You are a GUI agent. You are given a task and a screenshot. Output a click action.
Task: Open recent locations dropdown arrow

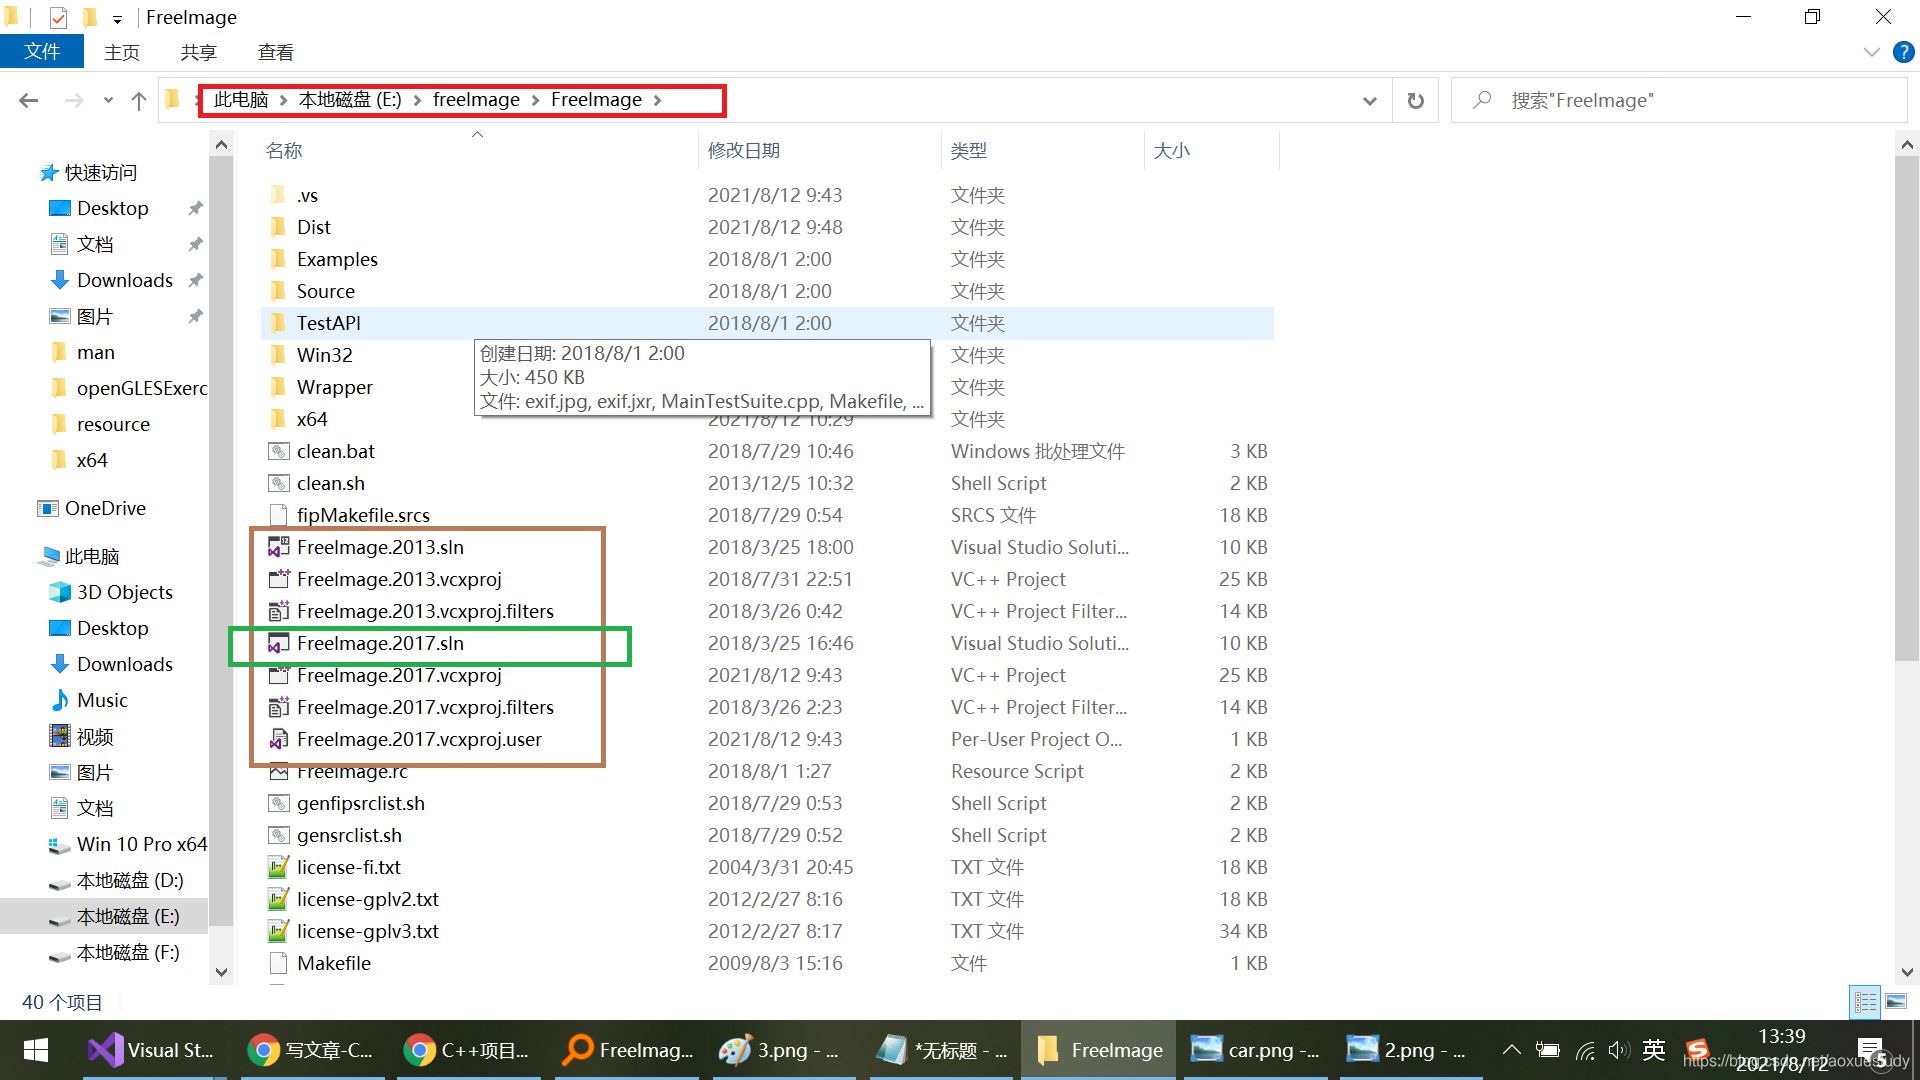tap(108, 100)
